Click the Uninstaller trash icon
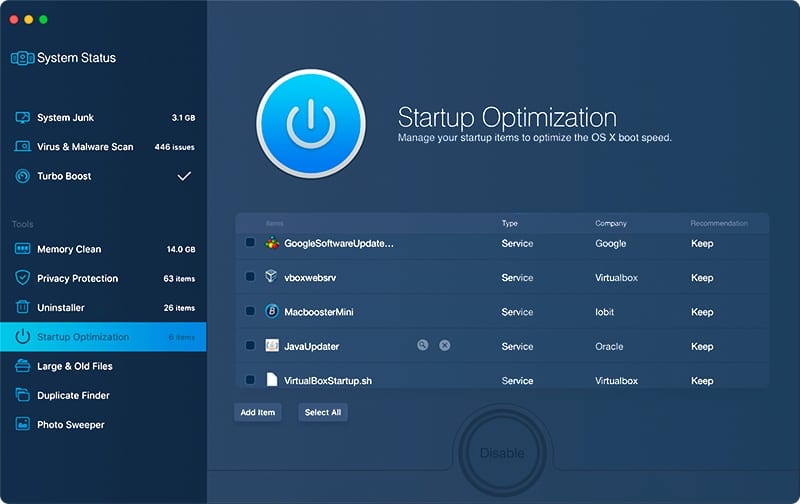Viewport: 800px width, 504px height. click(22, 307)
